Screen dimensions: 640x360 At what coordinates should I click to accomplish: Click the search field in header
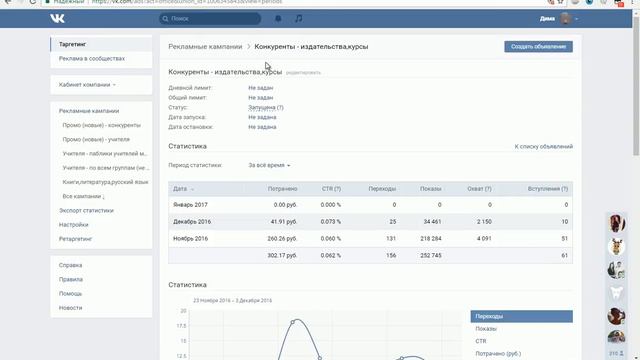210,18
